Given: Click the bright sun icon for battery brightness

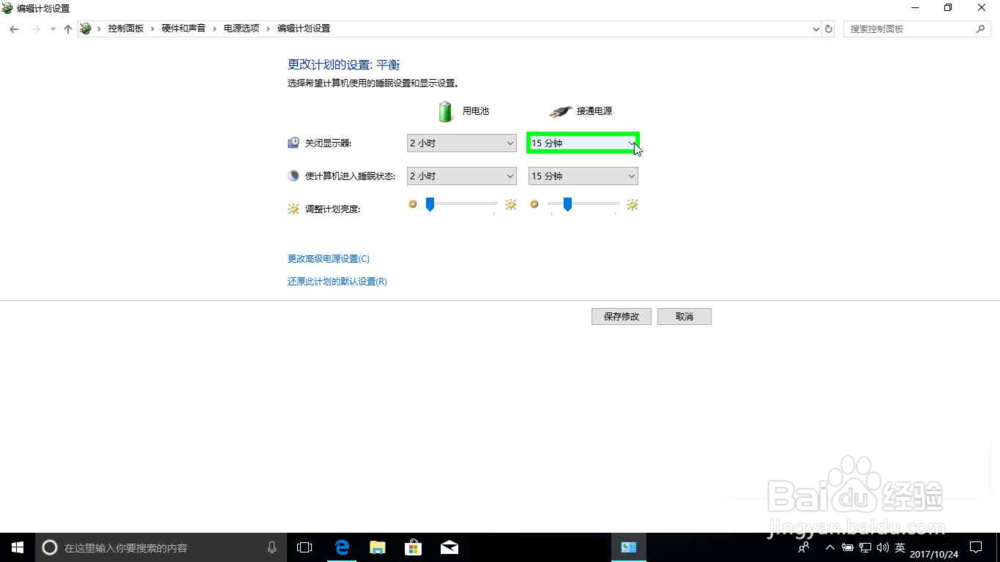Looking at the screenshot, I should coord(511,204).
